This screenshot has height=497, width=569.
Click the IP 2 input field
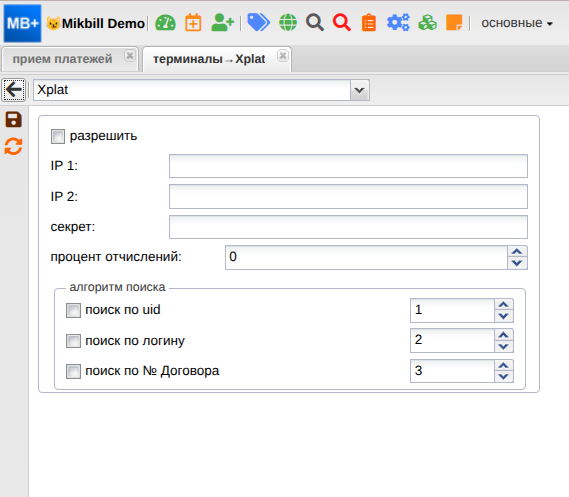pyautogui.click(x=348, y=197)
